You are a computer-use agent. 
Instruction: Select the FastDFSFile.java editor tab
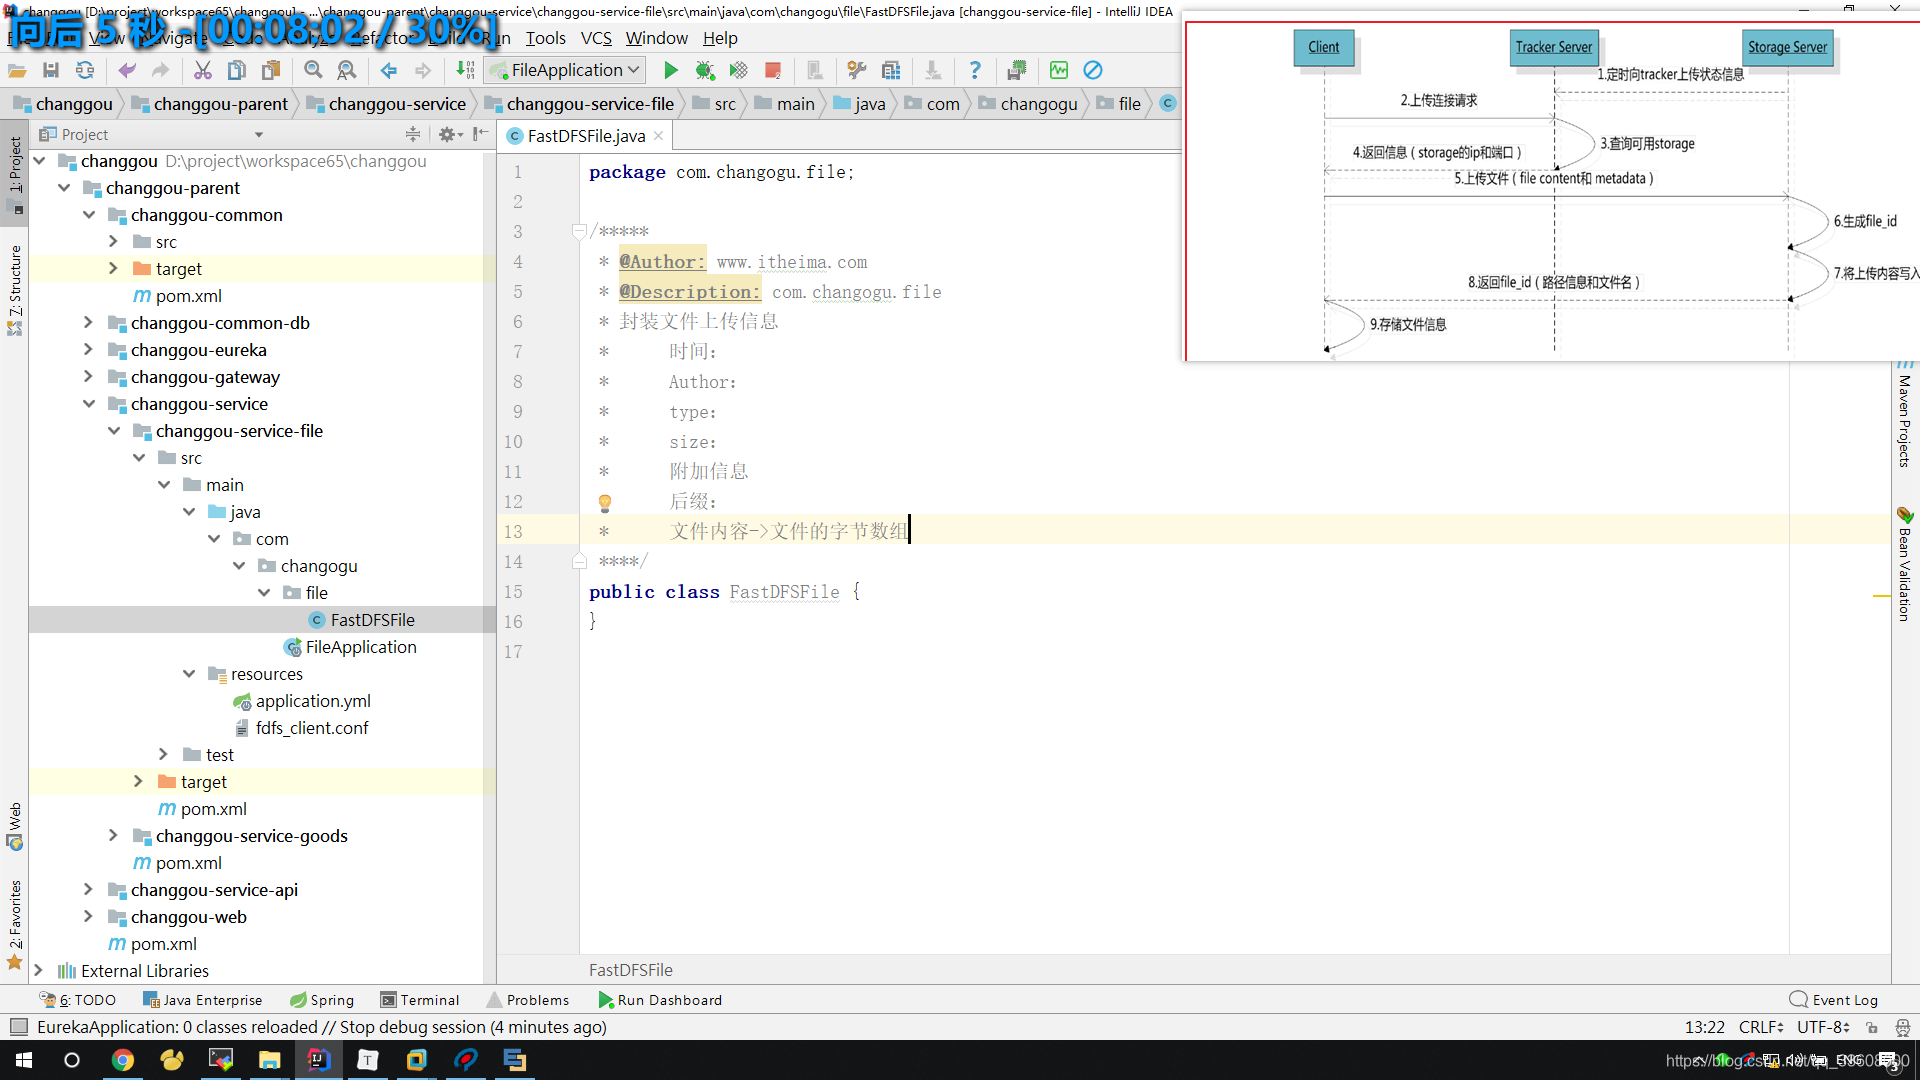586,136
